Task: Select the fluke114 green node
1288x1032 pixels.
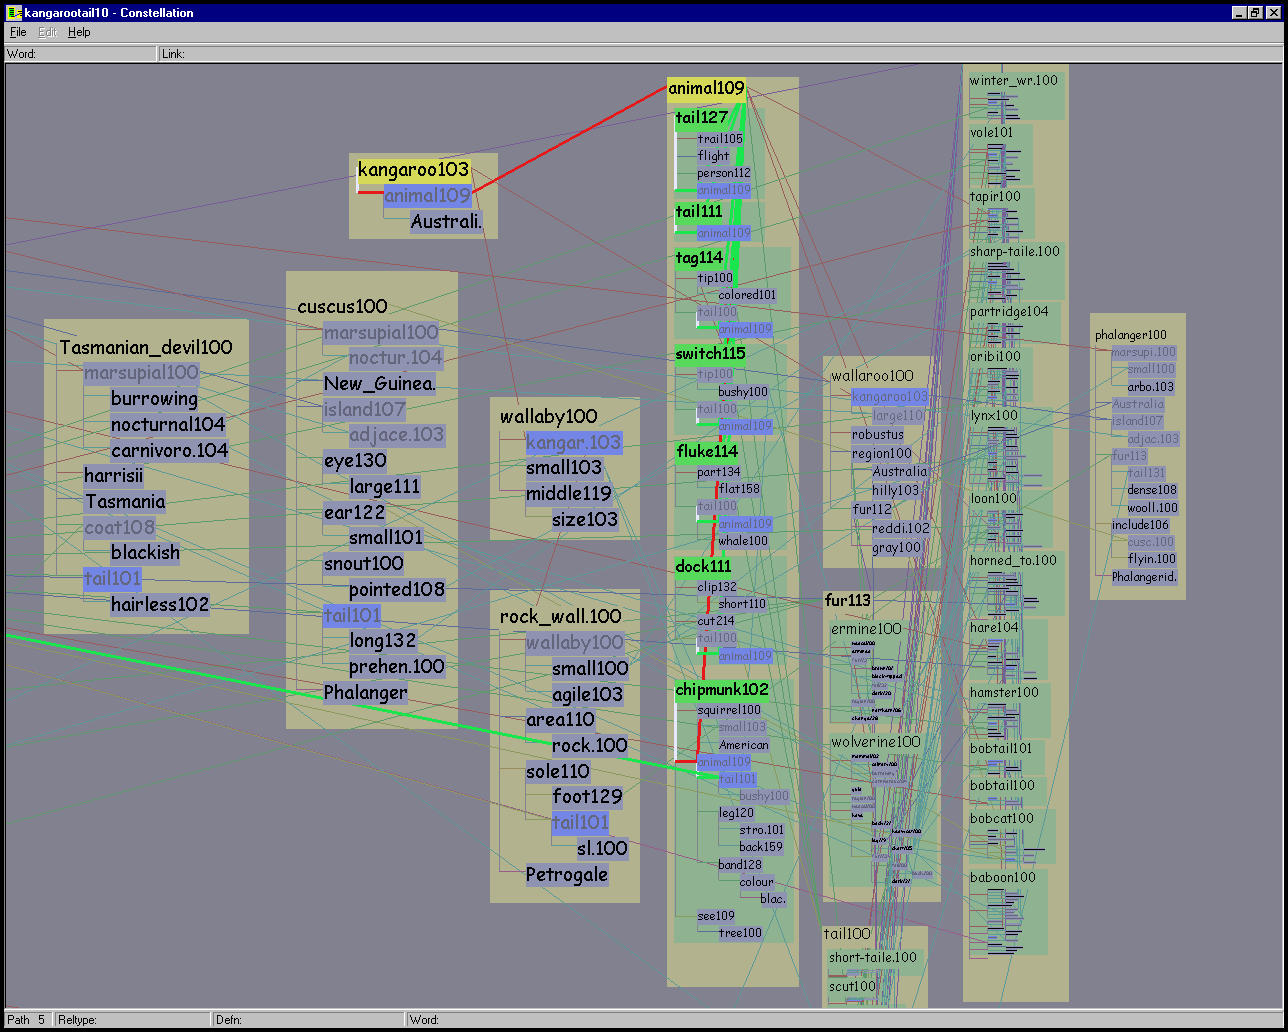Action: pos(706,451)
